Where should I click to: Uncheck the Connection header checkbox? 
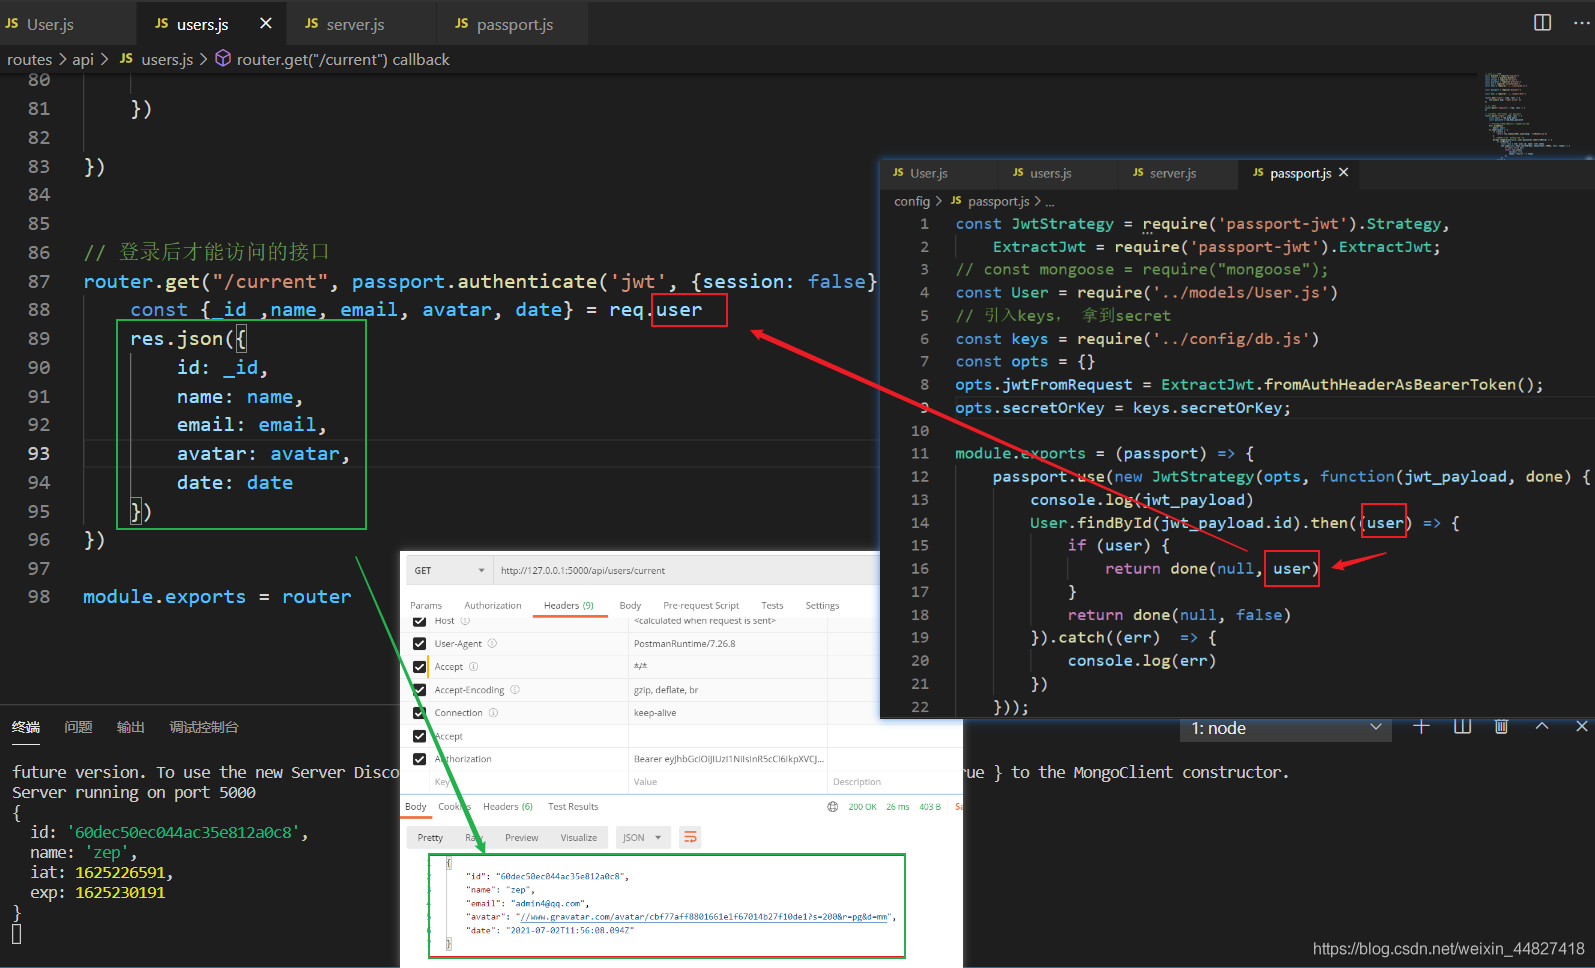click(419, 713)
